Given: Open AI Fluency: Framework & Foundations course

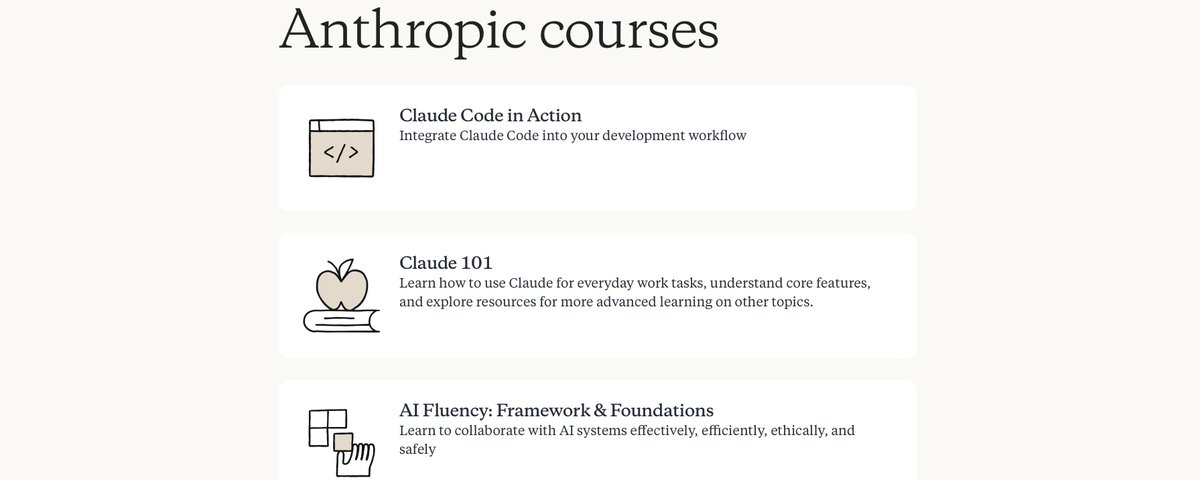Looking at the screenshot, I should click(556, 410).
